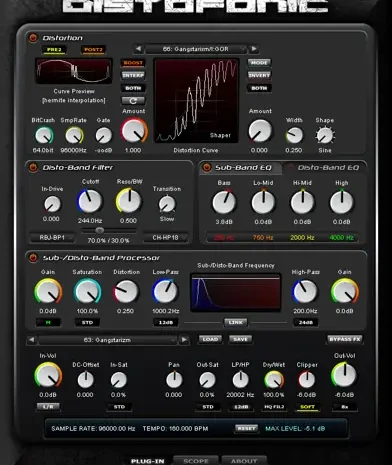
Task: Click the LOAD preset button
Action: point(210,339)
